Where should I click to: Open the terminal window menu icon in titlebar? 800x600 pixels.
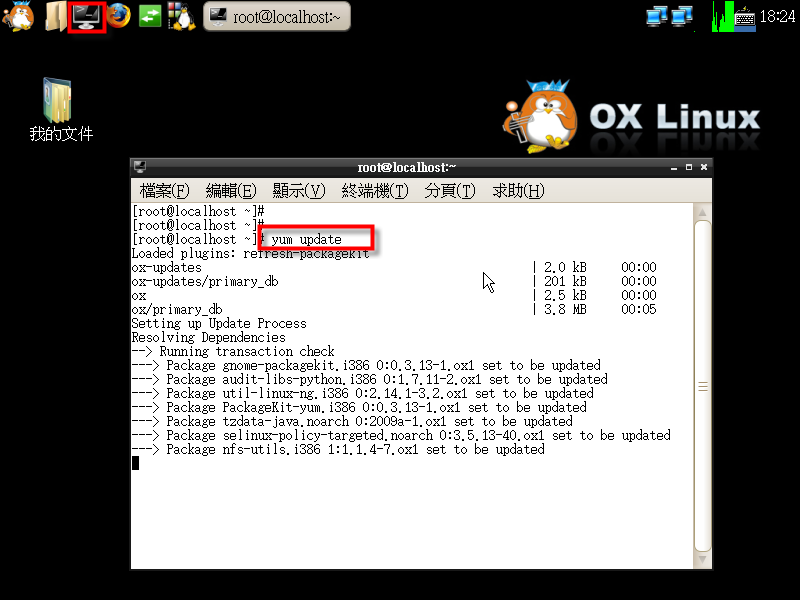click(140, 167)
